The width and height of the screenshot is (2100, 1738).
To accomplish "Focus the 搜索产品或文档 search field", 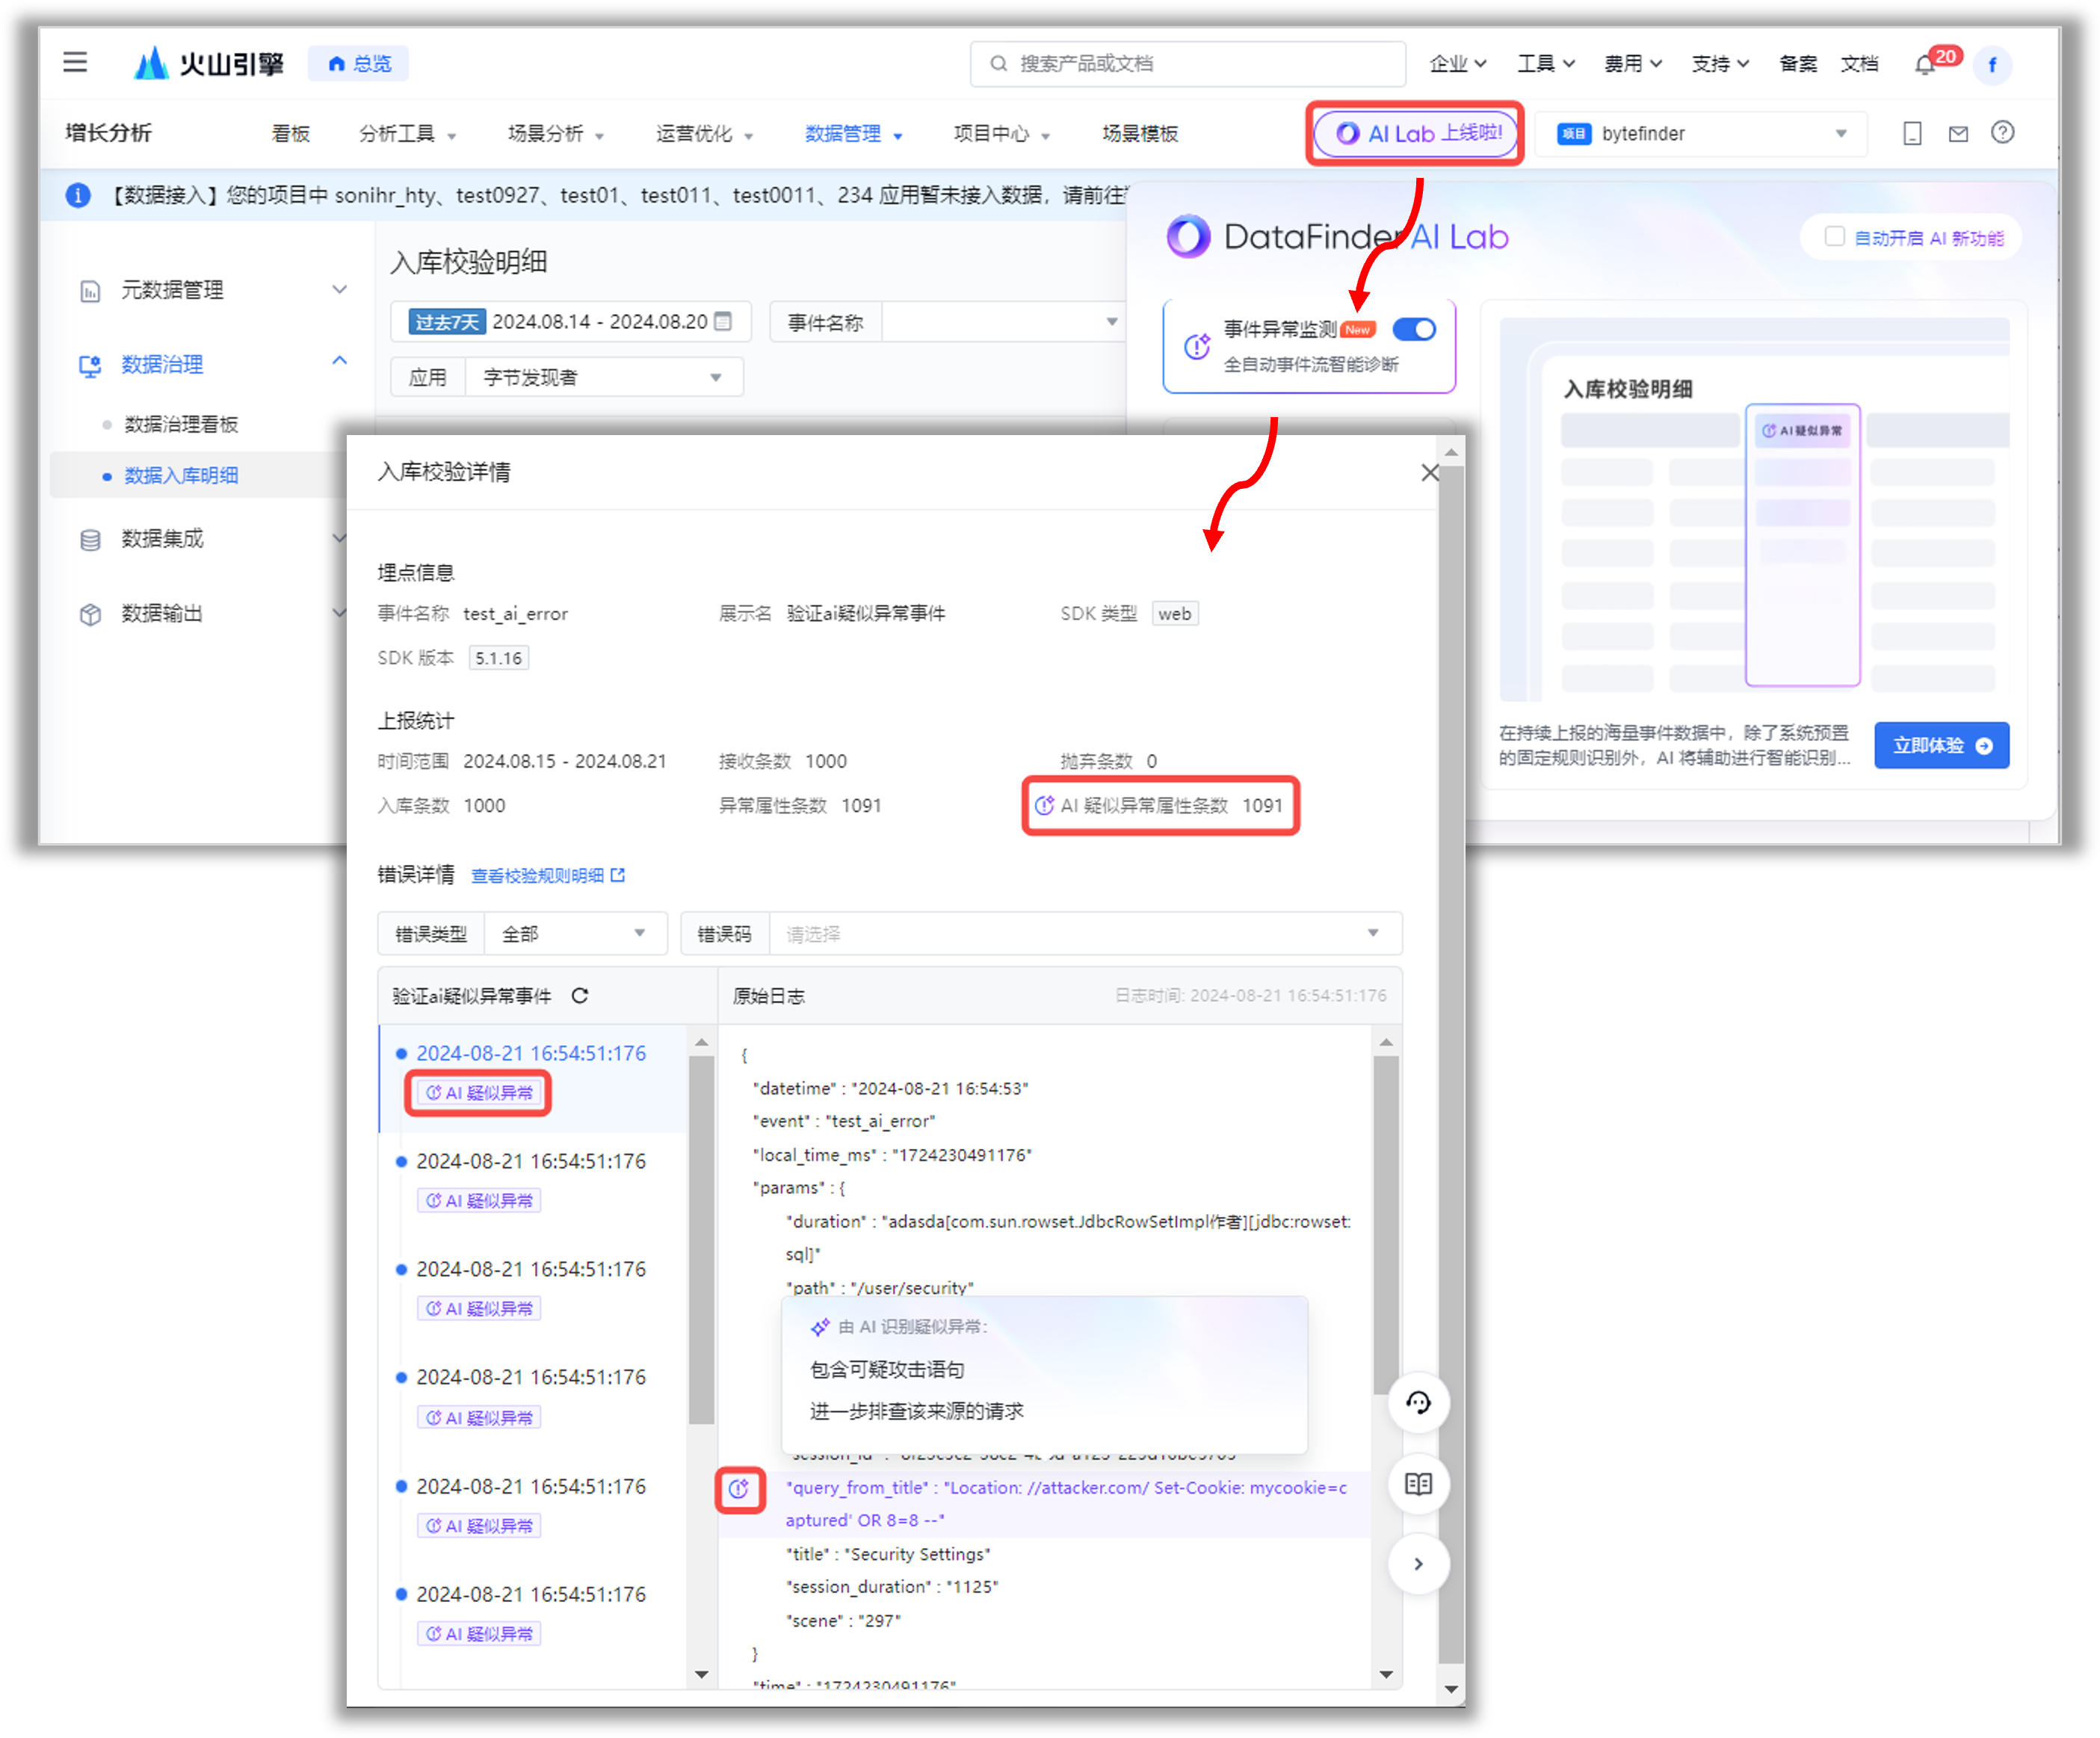I will pyautogui.click(x=1187, y=64).
